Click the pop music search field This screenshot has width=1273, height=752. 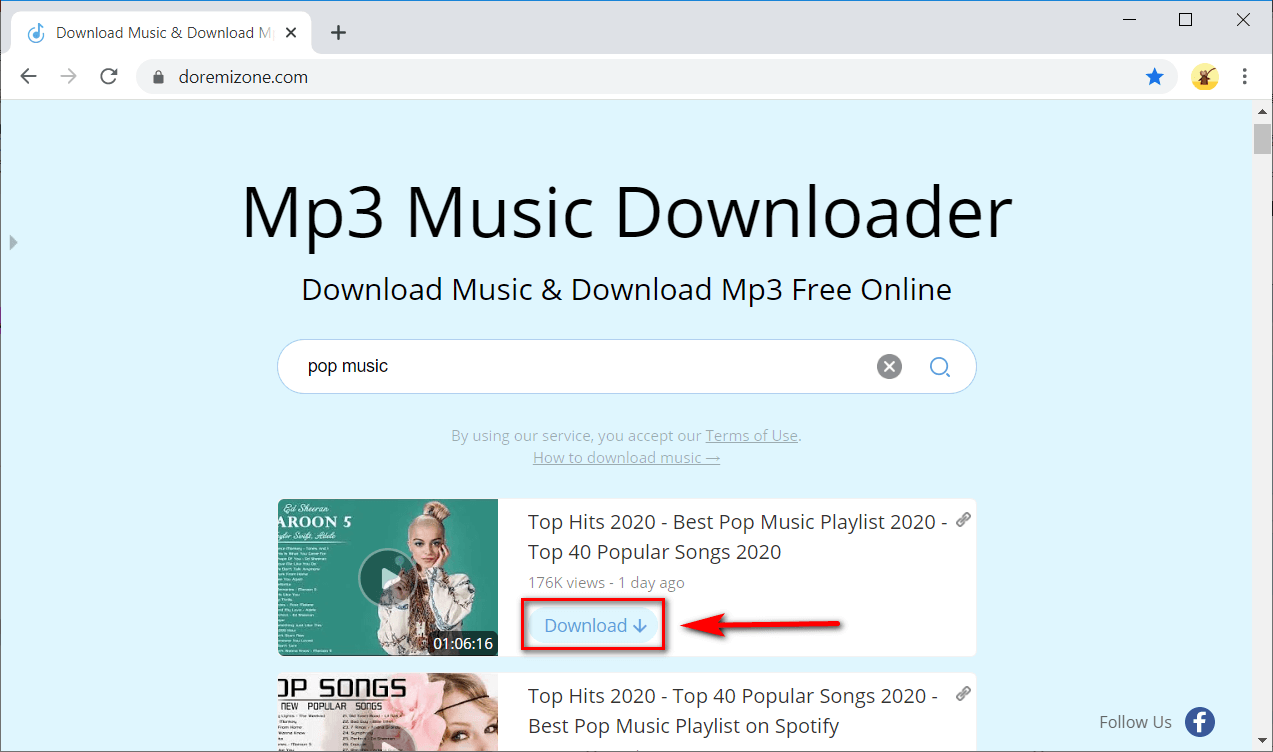pos(580,367)
